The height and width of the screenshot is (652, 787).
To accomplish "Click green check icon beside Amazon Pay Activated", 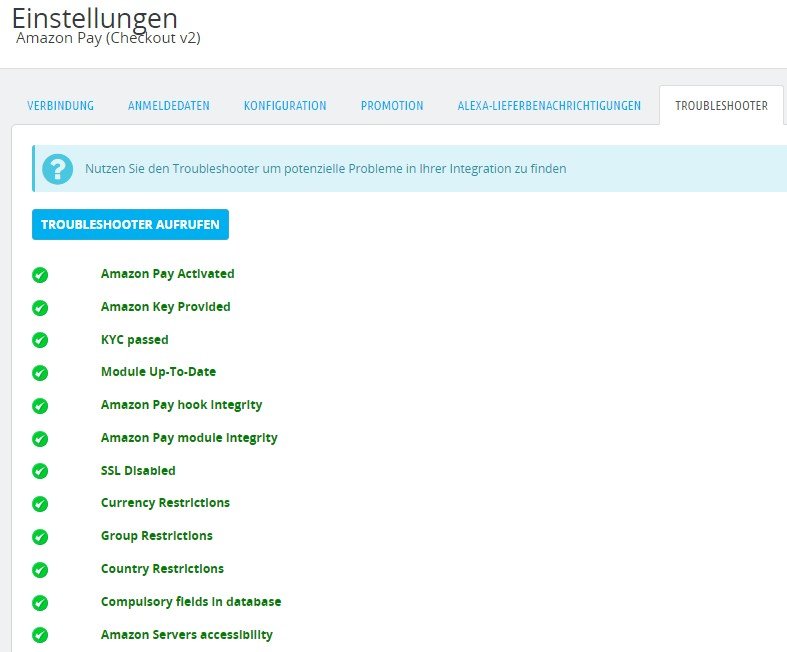I will click(40, 275).
